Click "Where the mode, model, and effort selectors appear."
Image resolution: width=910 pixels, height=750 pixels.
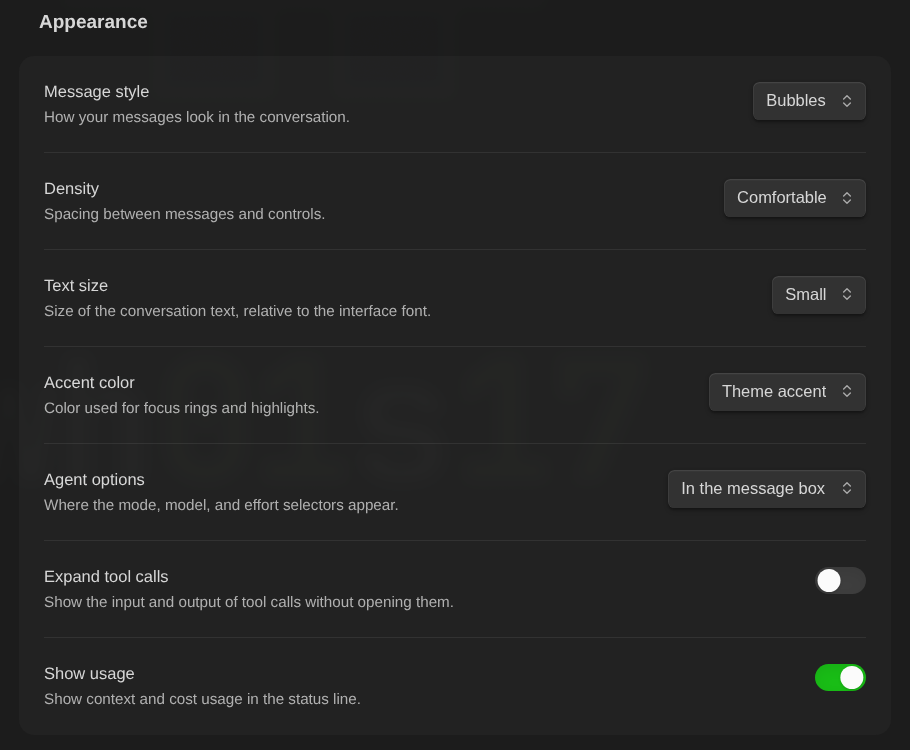221,505
